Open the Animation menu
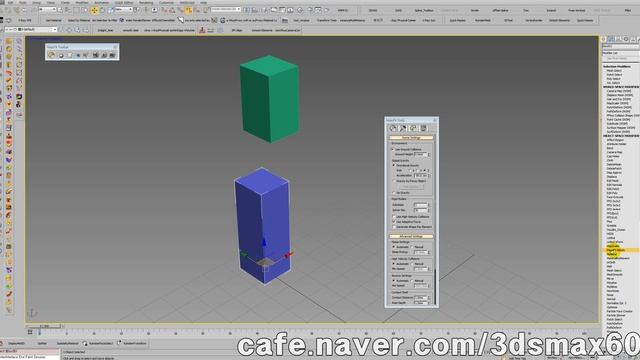640x360 pixels. click(102, 3)
